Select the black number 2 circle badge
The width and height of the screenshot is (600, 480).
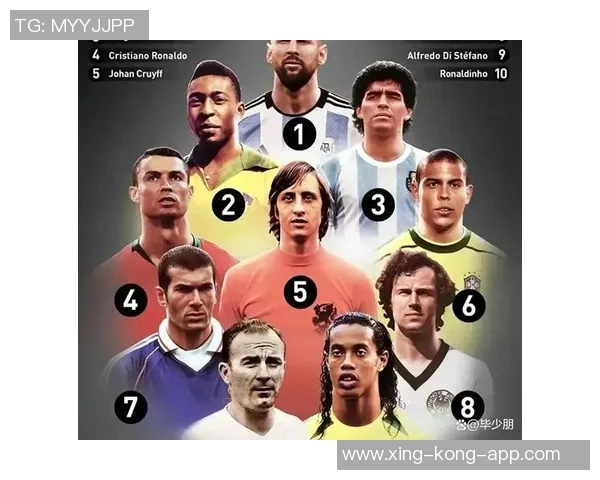pos(228,205)
